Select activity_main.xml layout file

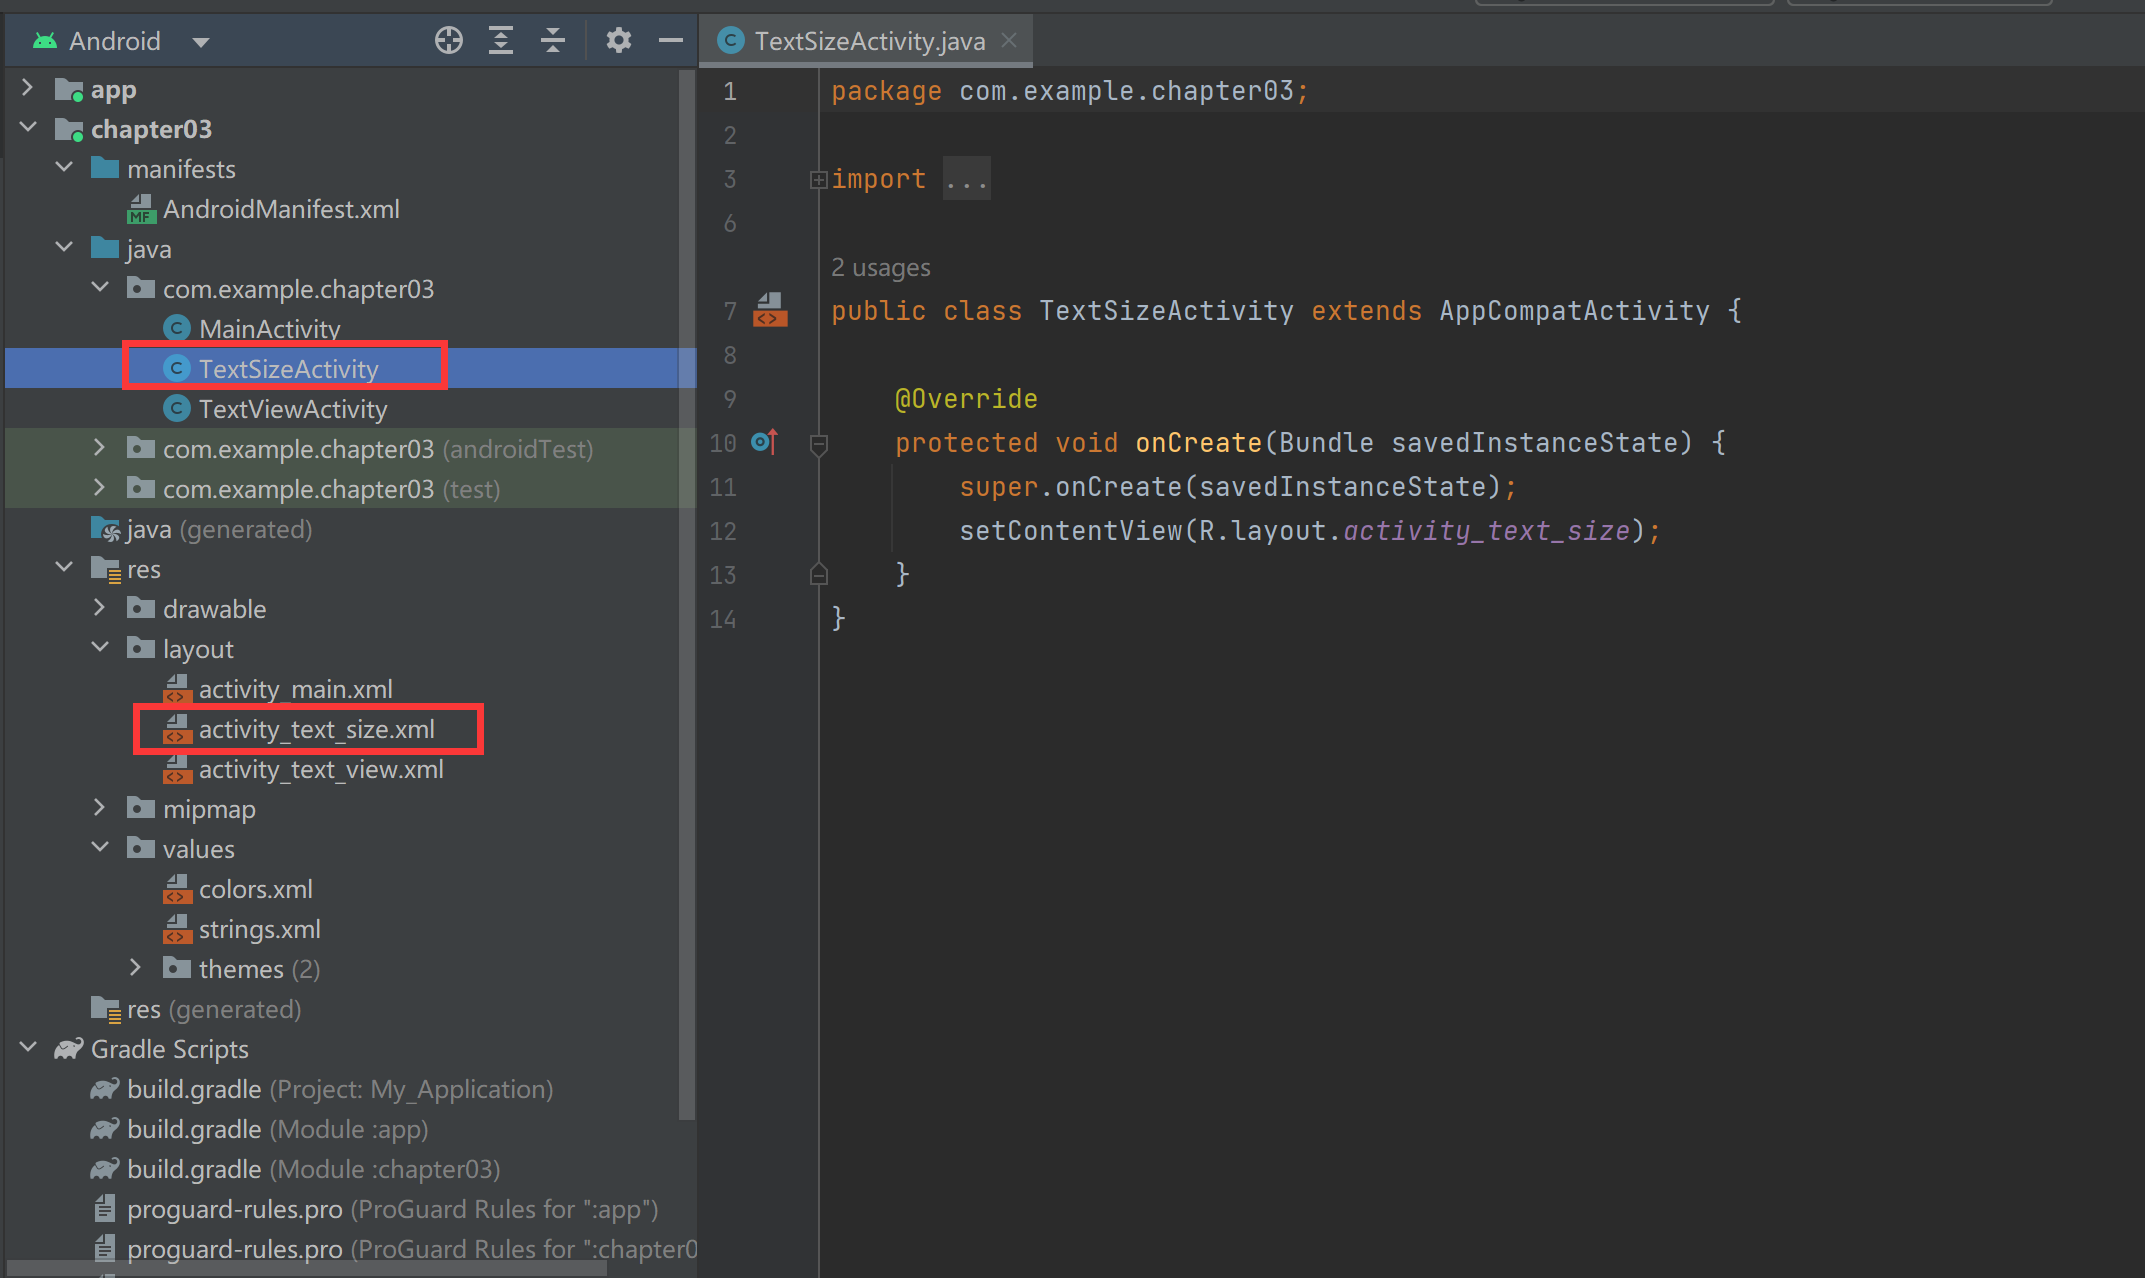point(295,689)
